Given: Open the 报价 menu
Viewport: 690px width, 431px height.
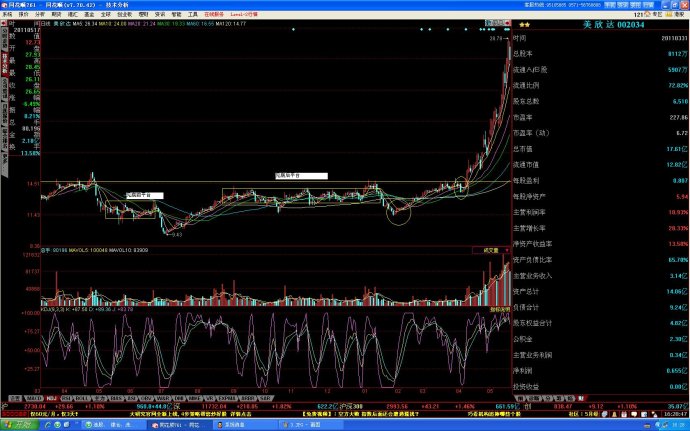Looking at the screenshot, I should pos(25,15).
